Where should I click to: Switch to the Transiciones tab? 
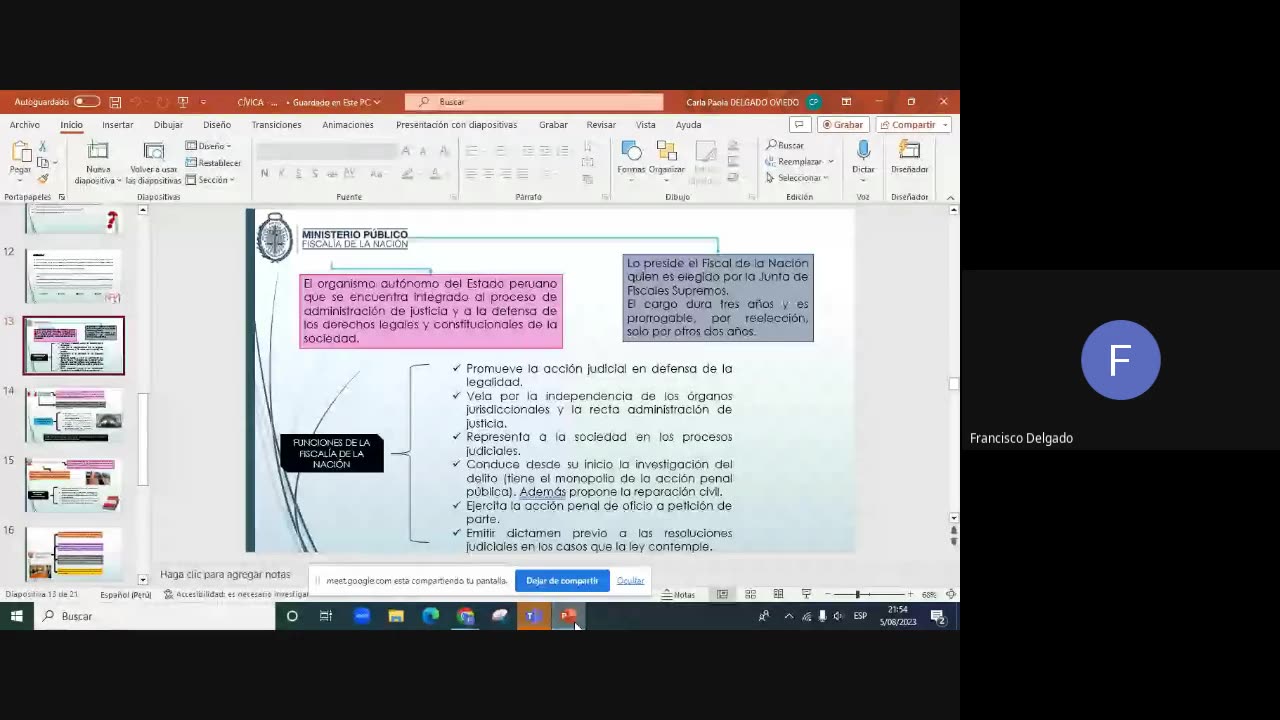[x=276, y=125]
